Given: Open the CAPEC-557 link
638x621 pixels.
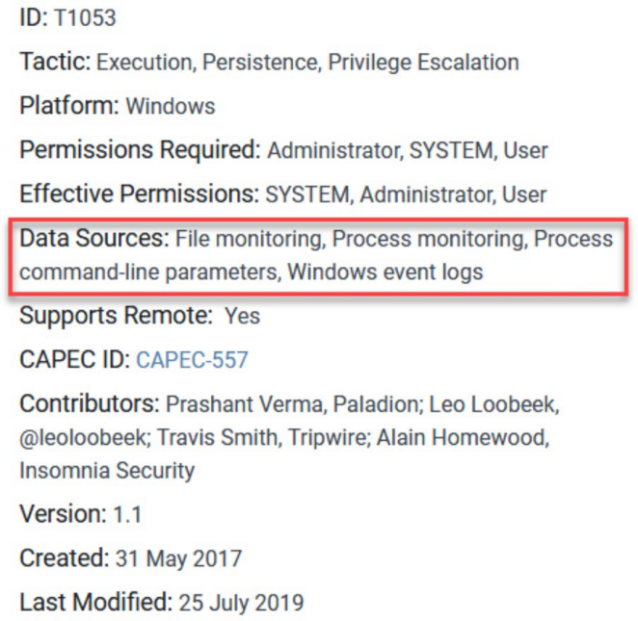Looking at the screenshot, I should coord(192,360).
